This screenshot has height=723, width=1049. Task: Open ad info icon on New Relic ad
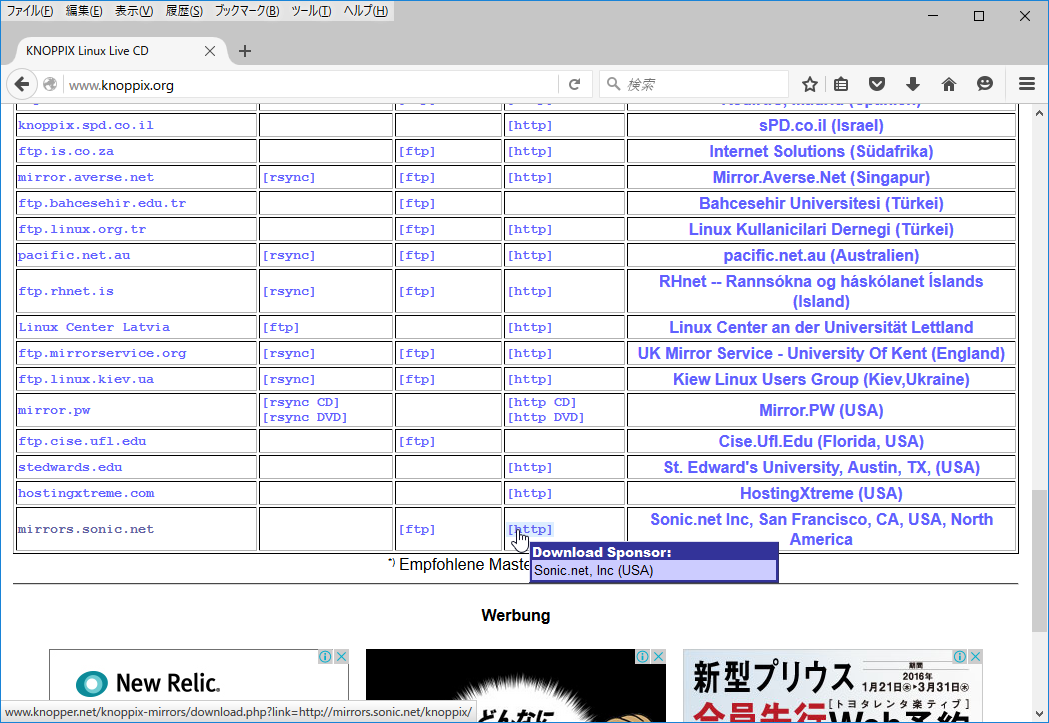(x=325, y=656)
